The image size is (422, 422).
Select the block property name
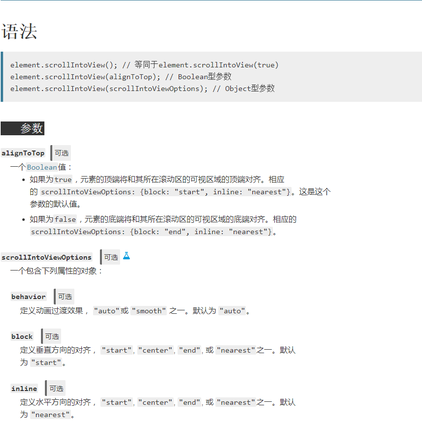point(22,336)
